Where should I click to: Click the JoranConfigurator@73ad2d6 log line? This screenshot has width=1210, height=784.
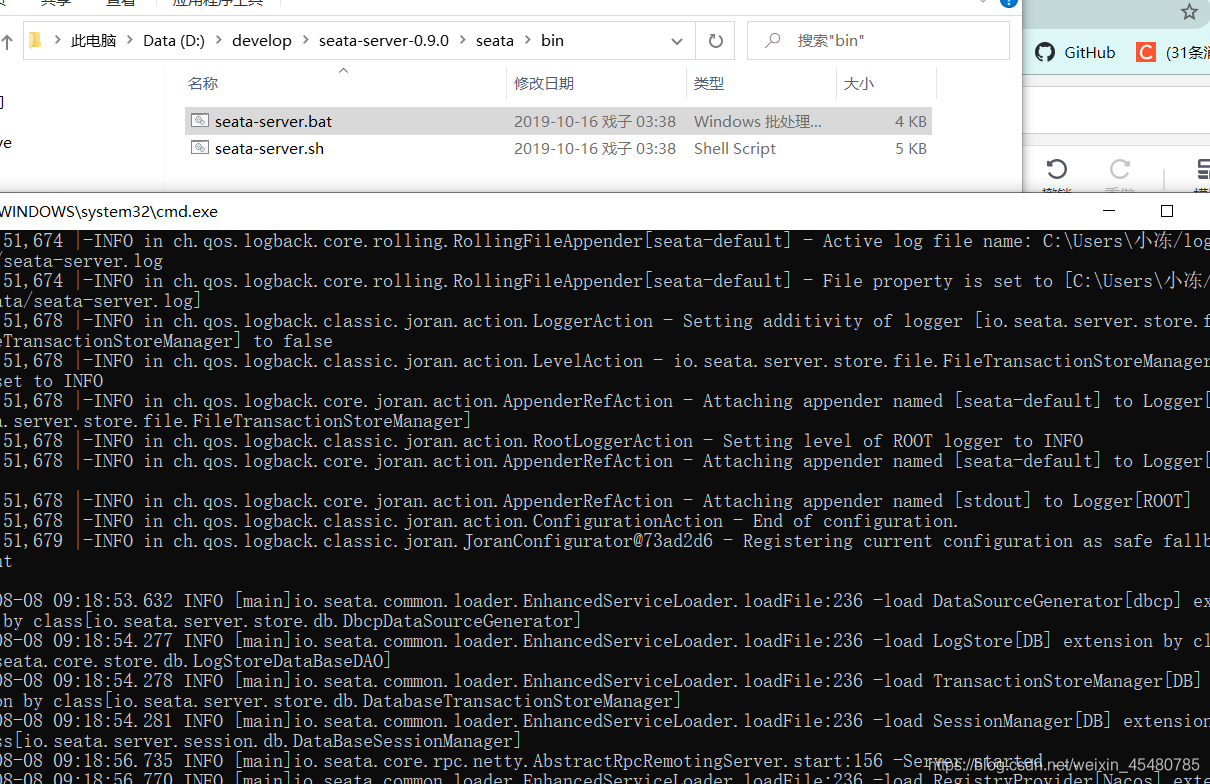(x=605, y=541)
